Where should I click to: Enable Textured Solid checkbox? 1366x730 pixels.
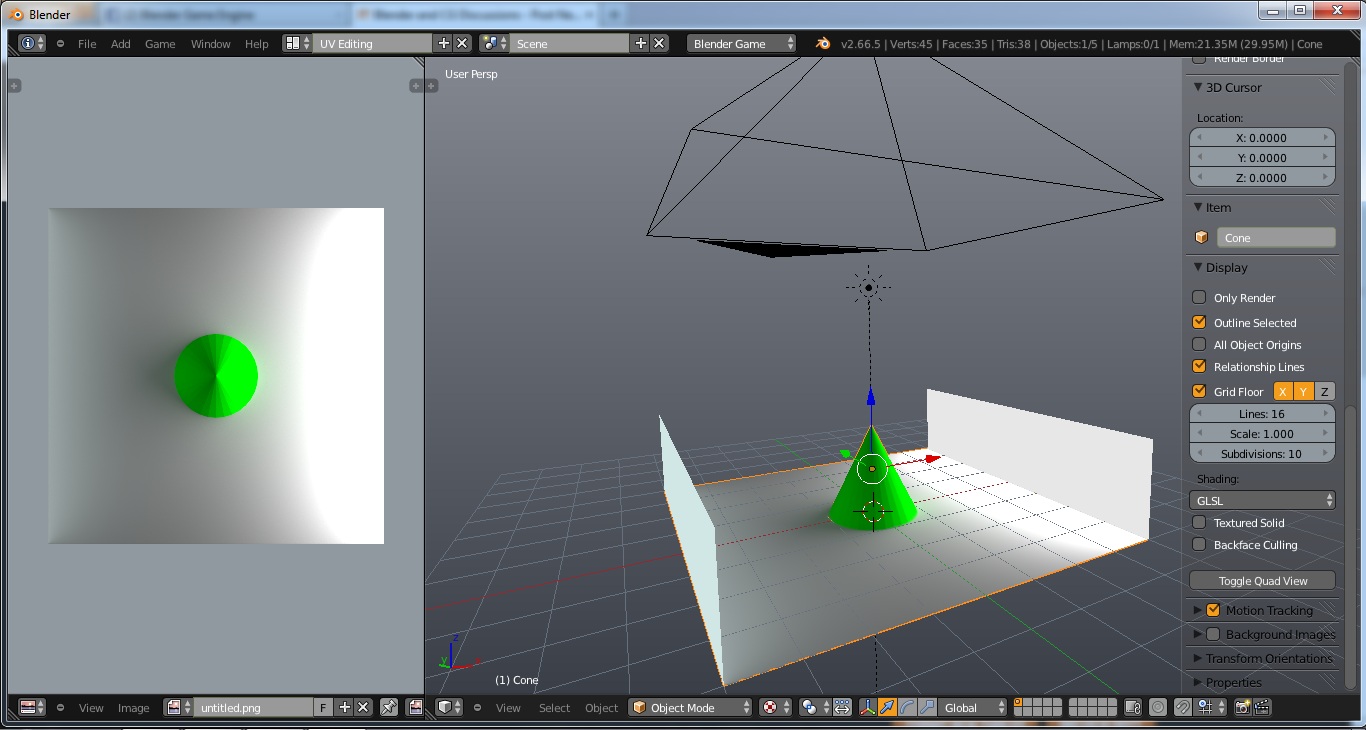click(x=1199, y=522)
